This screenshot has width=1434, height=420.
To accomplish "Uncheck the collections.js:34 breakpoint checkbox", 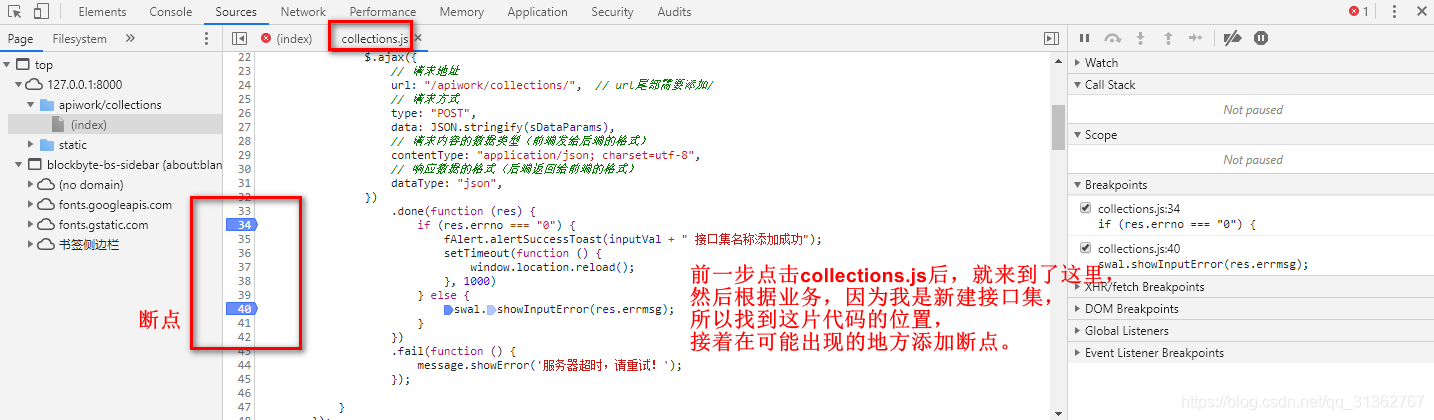I will 1086,209.
